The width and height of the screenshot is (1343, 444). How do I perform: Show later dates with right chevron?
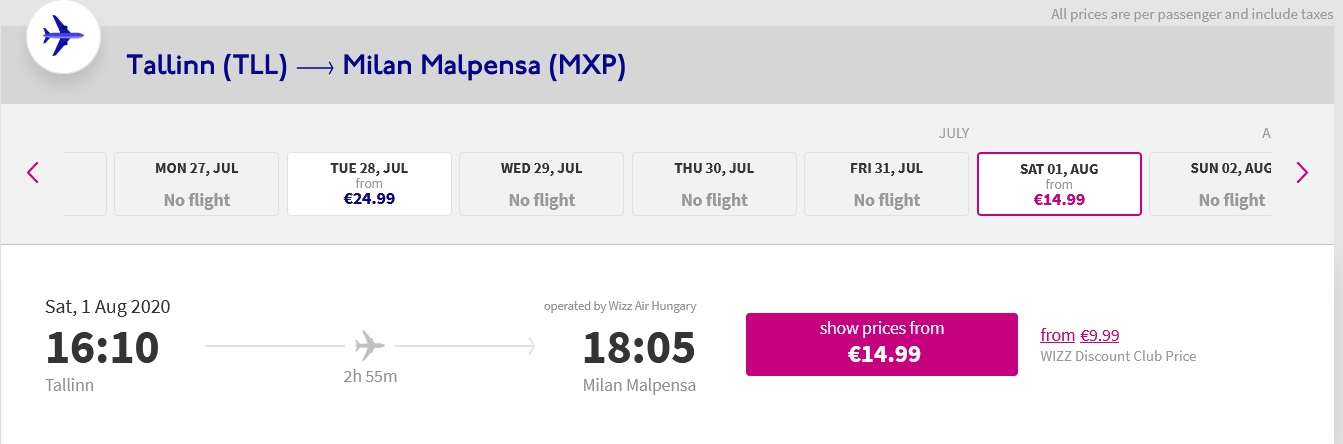click(x=1301, y=173)
